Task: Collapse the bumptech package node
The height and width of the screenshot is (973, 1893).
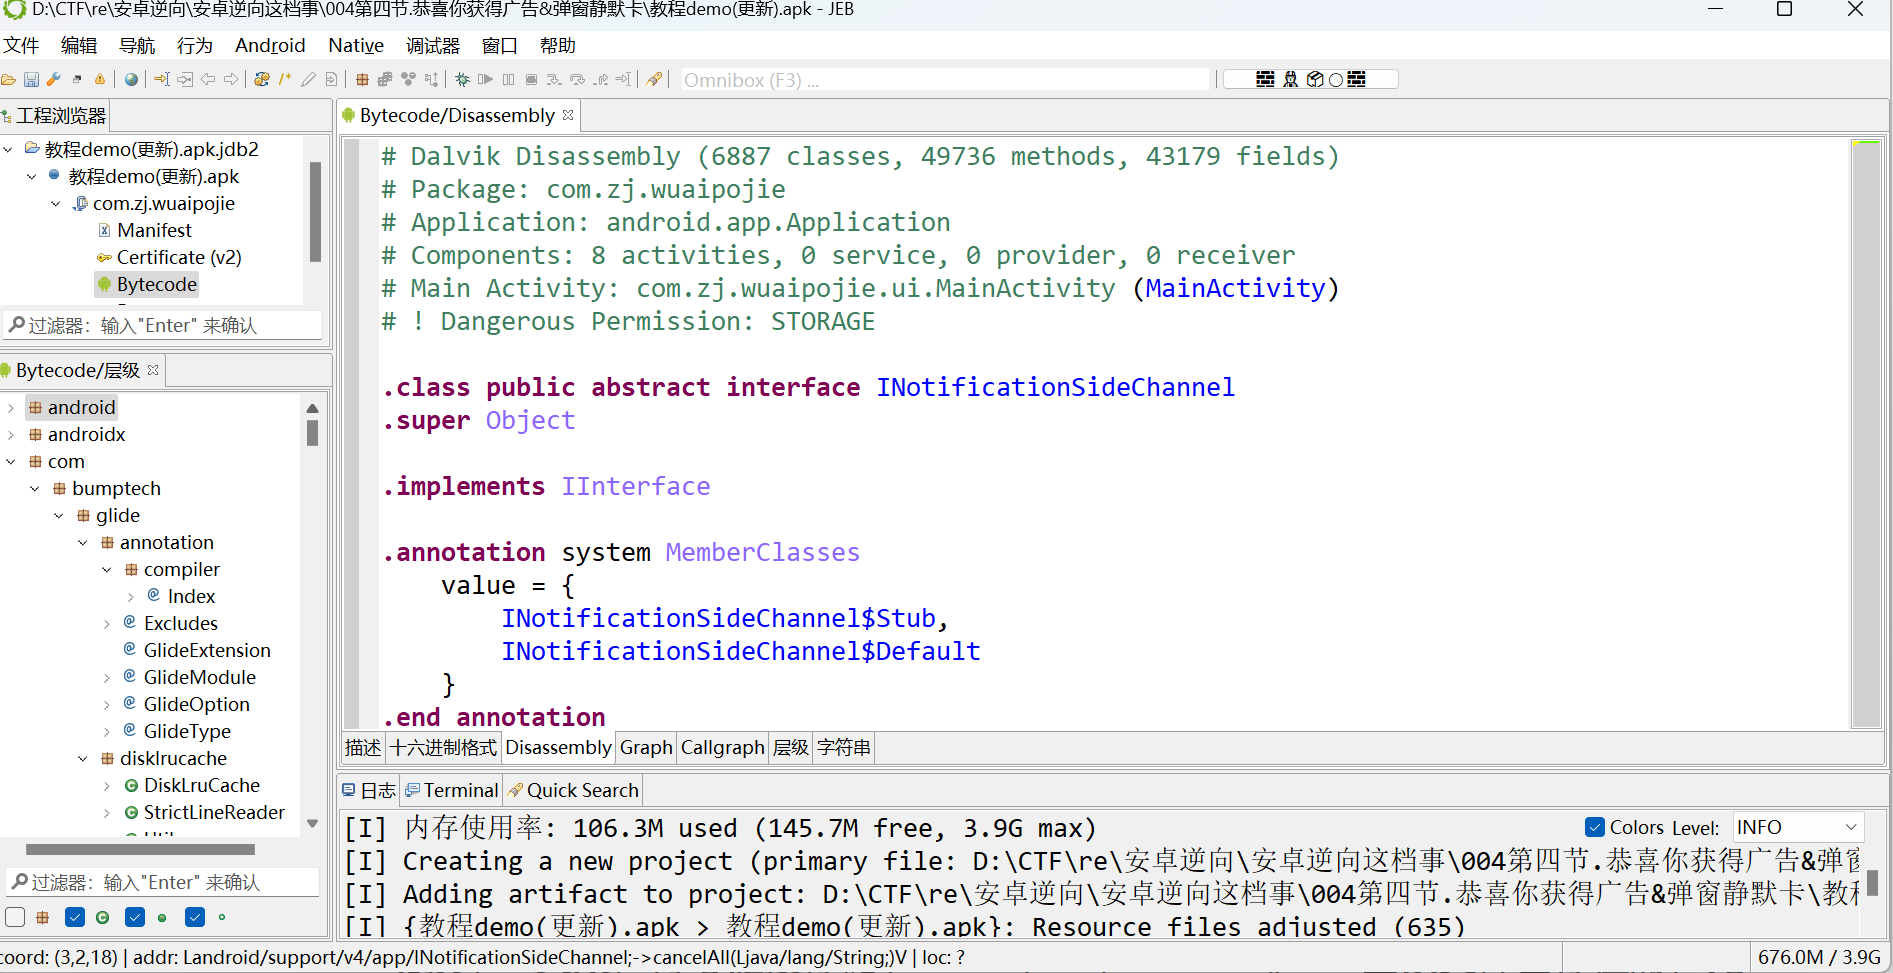Action: click(35, 488)
